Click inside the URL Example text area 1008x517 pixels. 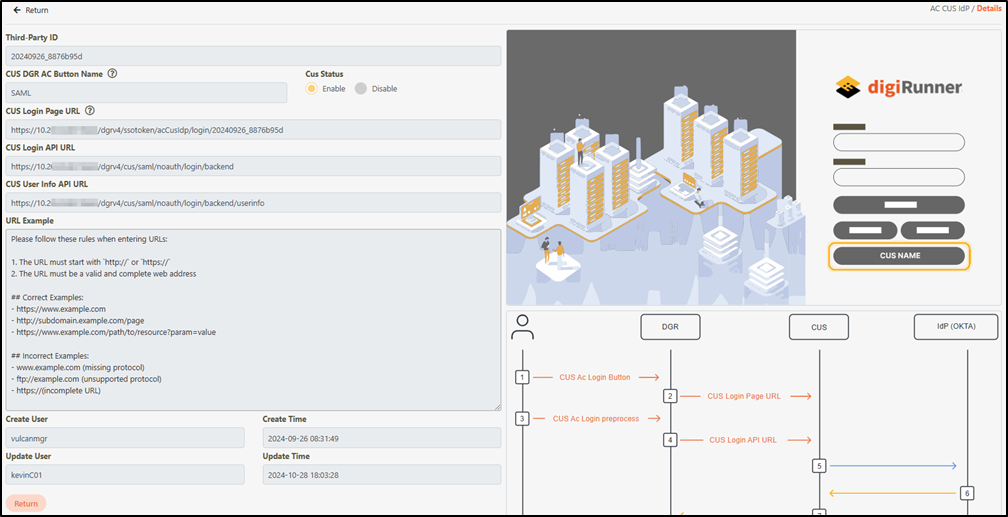pos(253,319)
